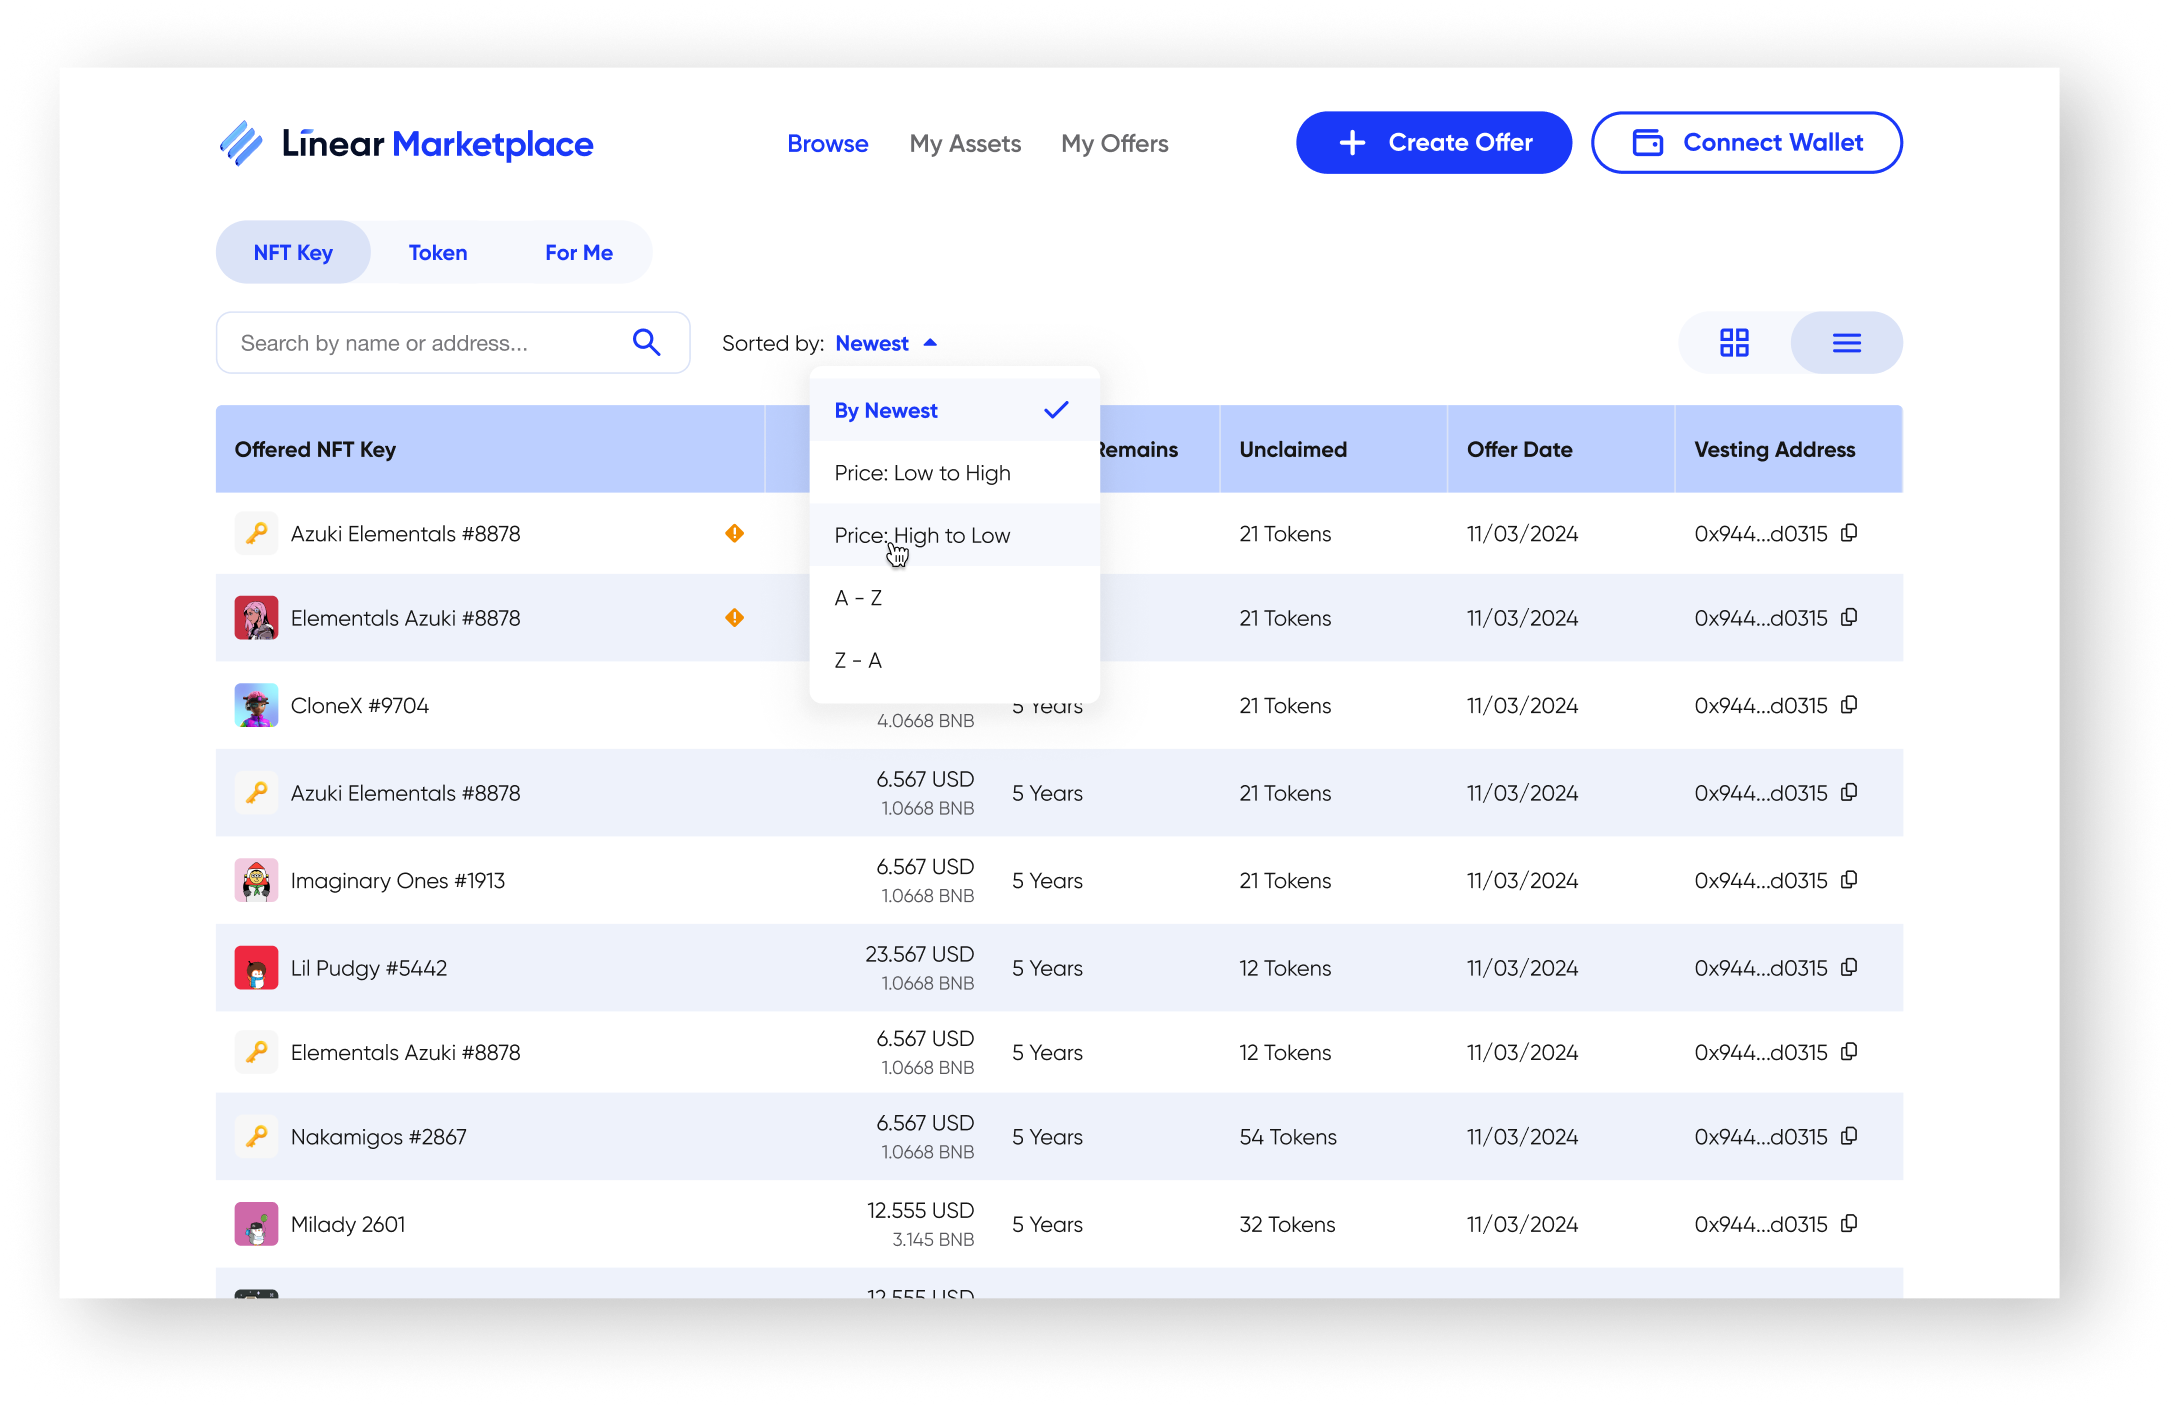Image resolution: width=2176 pixels, height=1406 pixels.
Task: Select A - Z from the sort menu
Action: [x=857, y=597]
